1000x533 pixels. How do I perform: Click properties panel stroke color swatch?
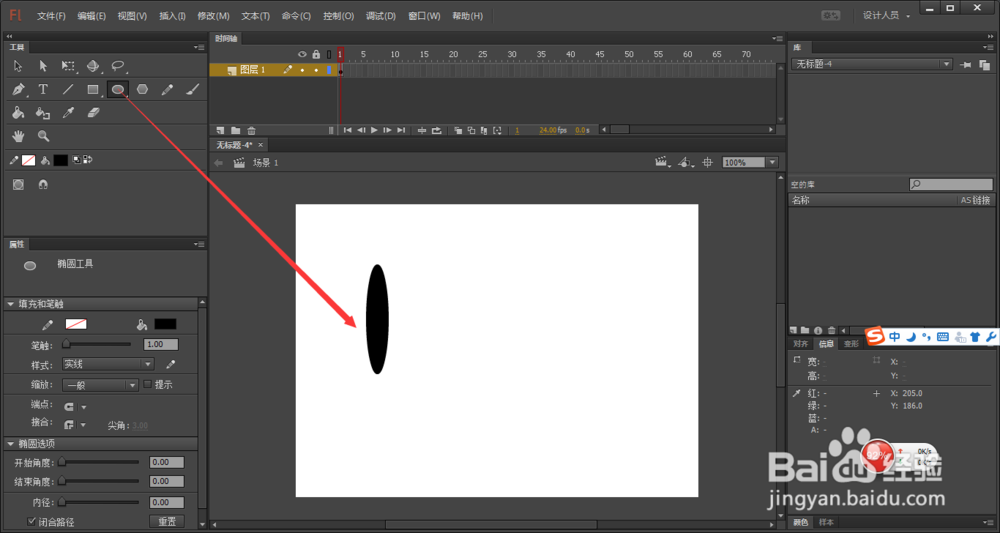[x=76, y=325]
